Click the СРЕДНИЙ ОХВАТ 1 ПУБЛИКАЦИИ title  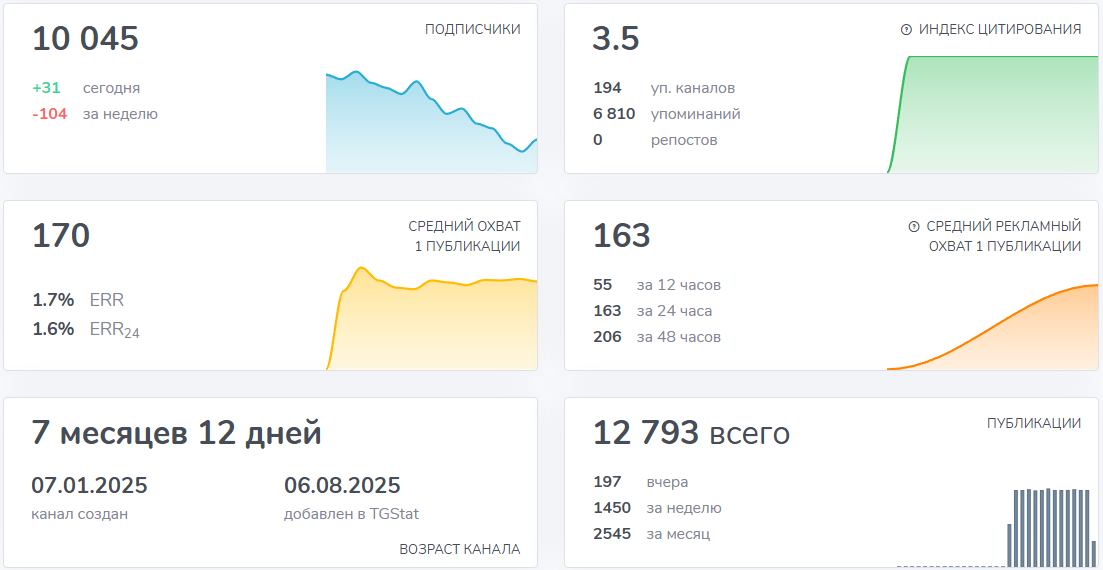464,236
